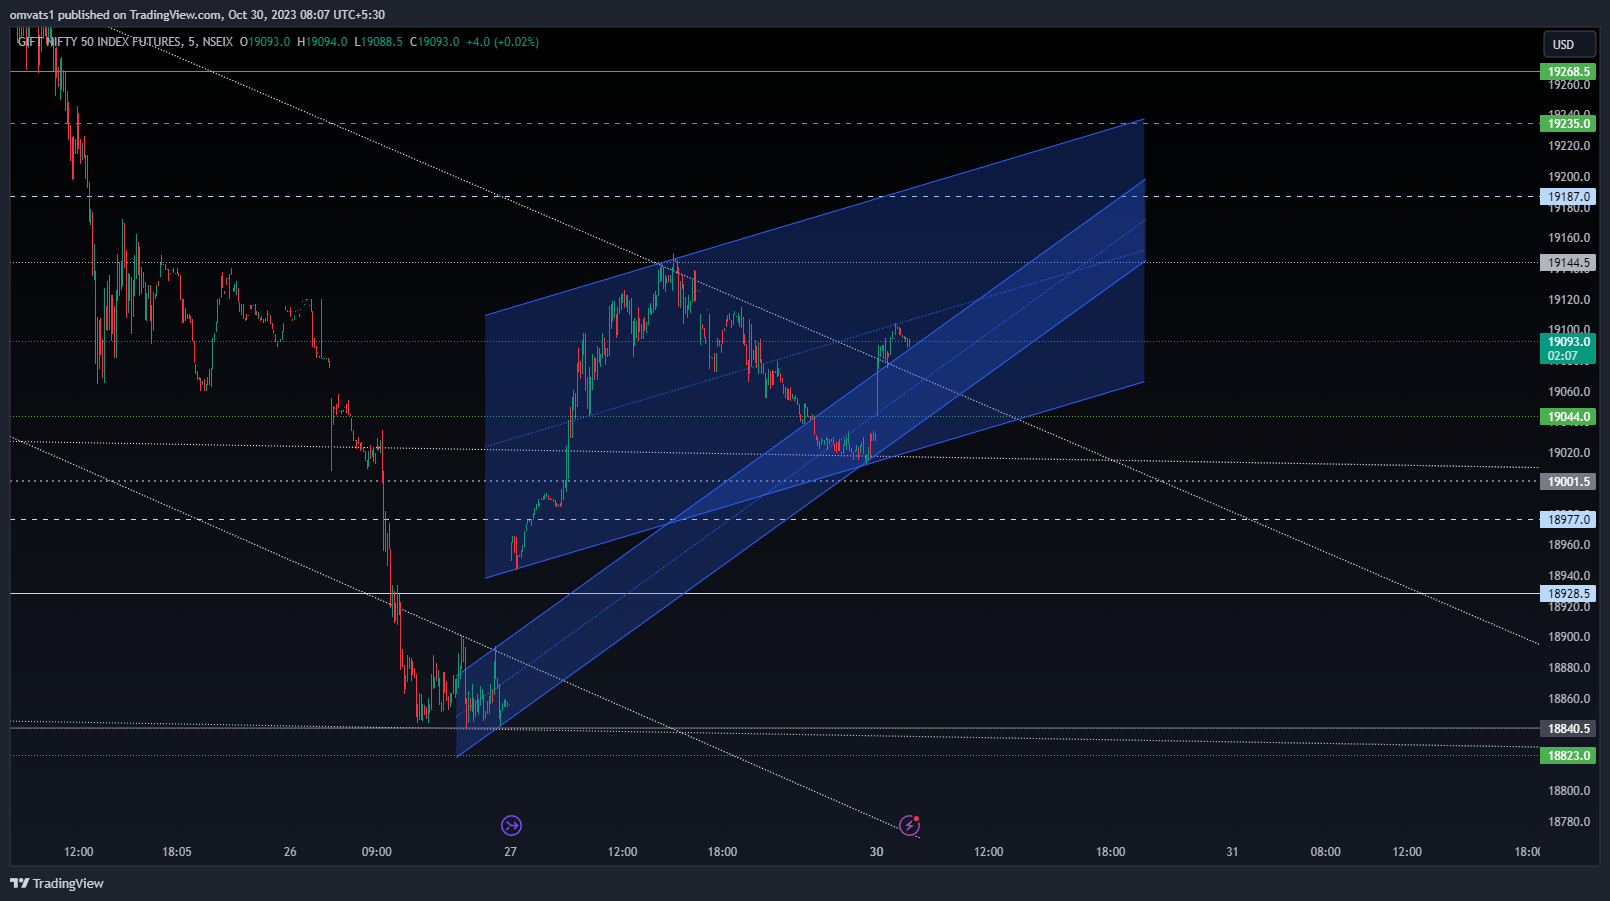Screen dimensions: 1610x901
Task: Click the GIFT NIFTY 50 INDEX FUTURES symbol title
Action: pos(125,42)
